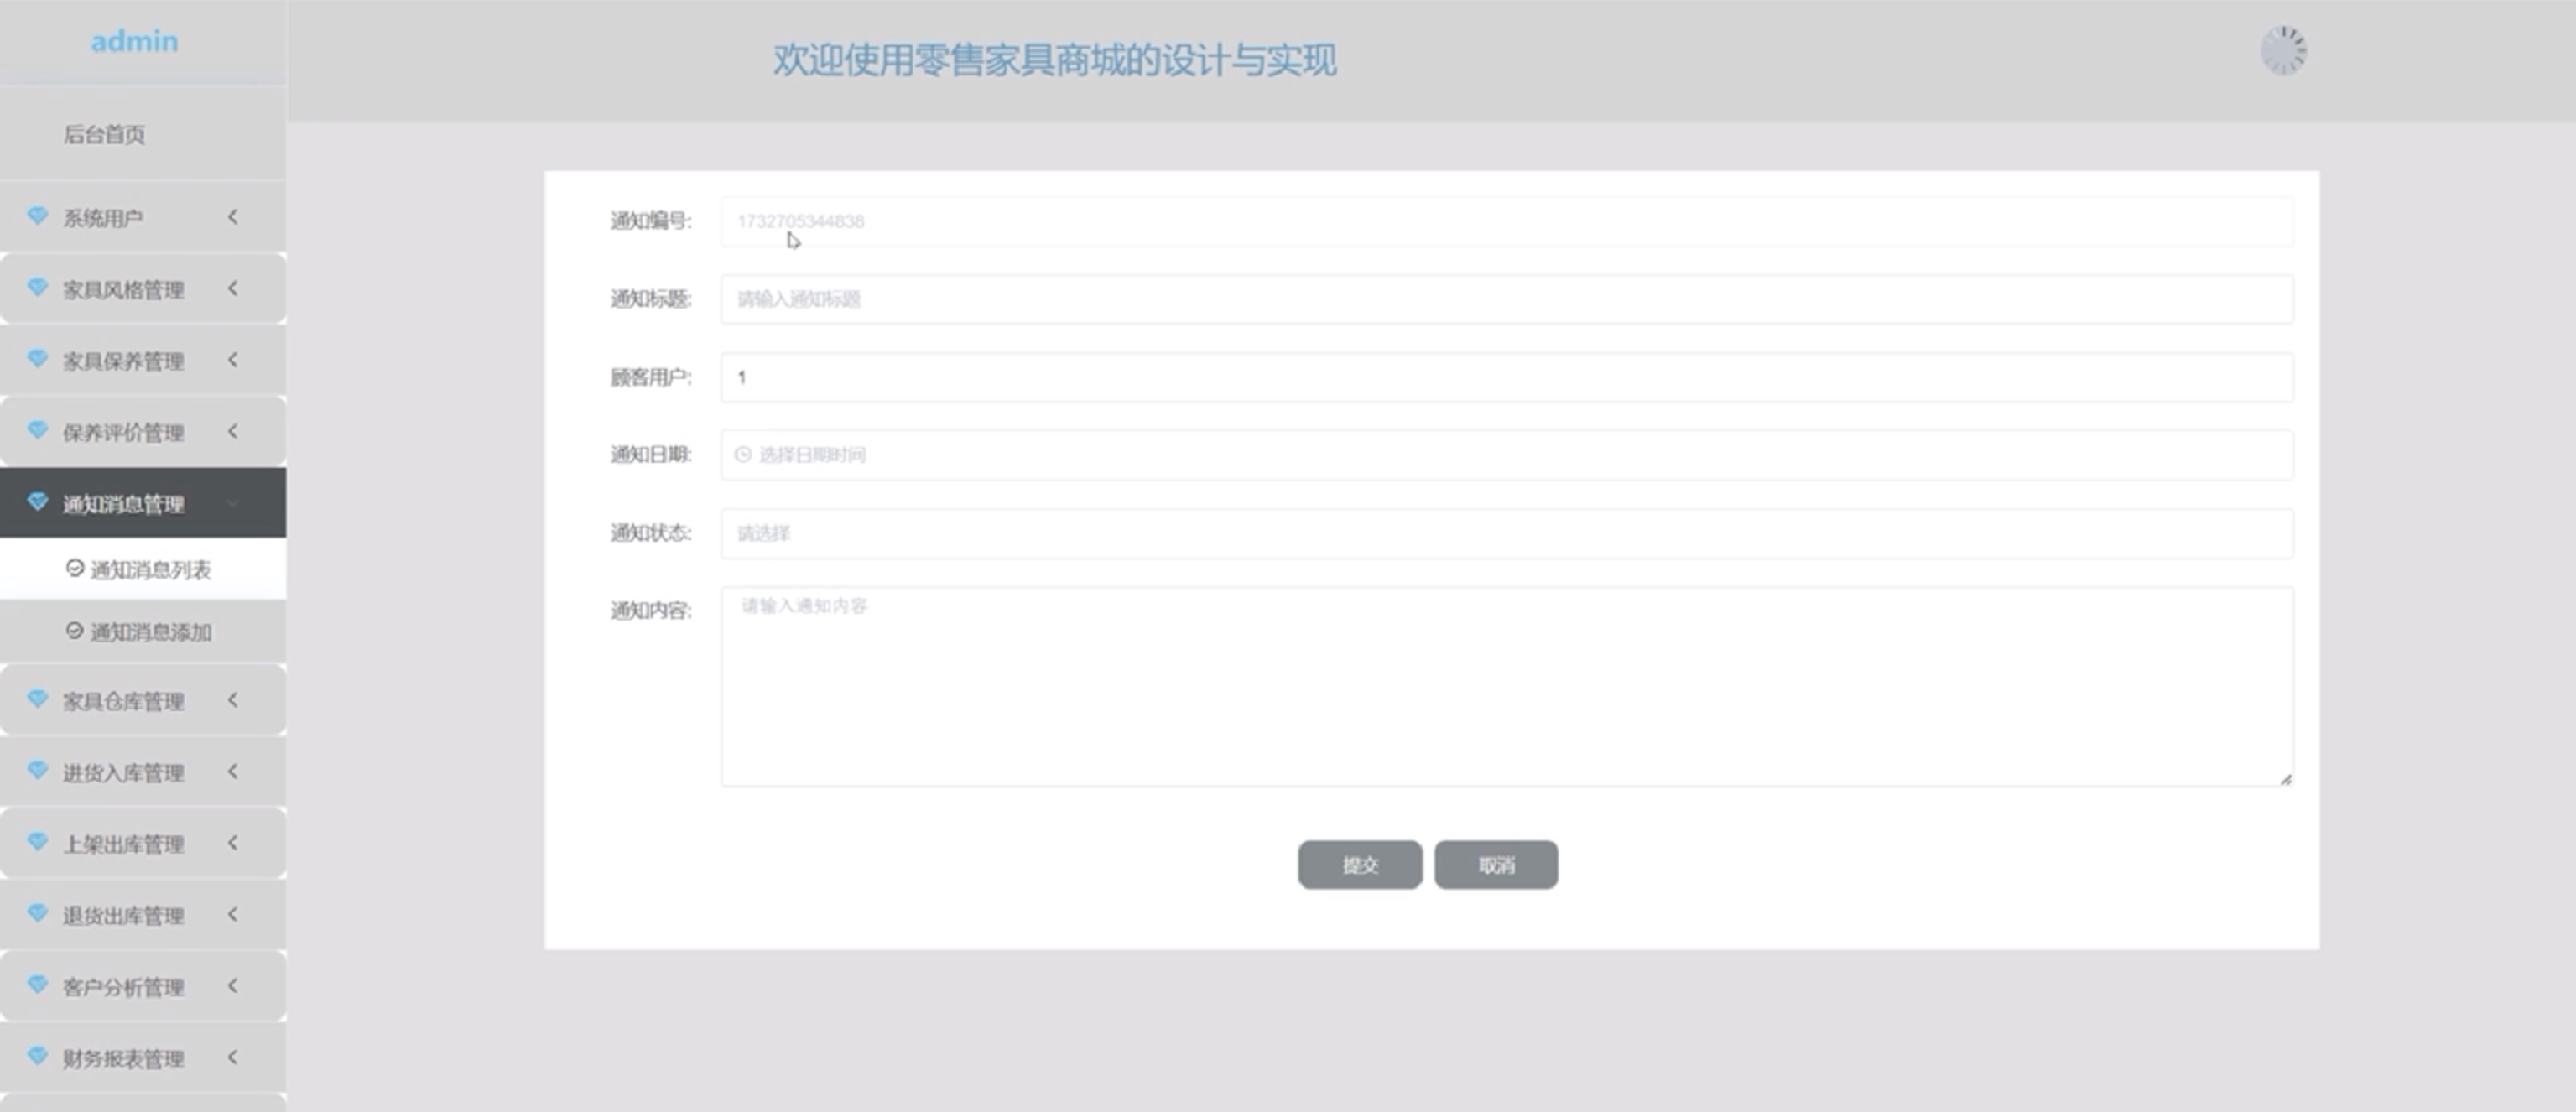The image size is (2576, 1112).
Task: Click the diamond icon beside 家具仓库管理
Action: pyautogui.click(x=37, y=700)
